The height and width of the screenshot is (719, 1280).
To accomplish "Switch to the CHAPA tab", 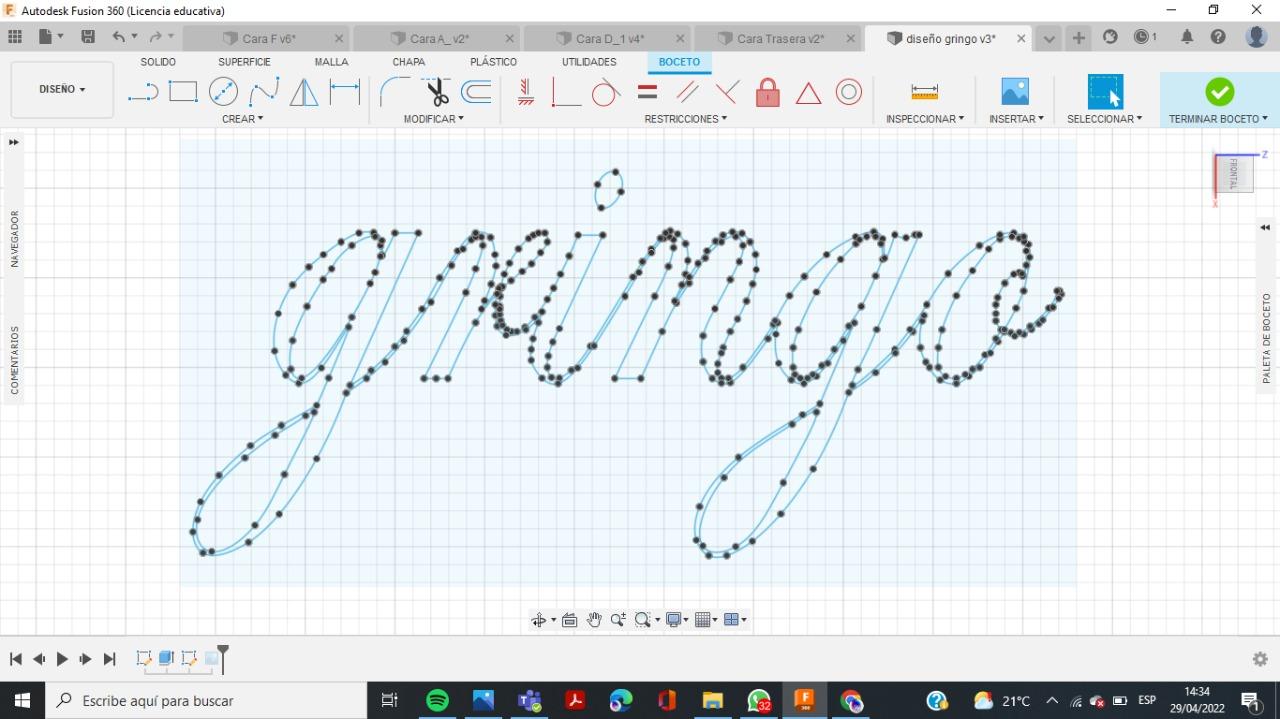I will 409,62.
